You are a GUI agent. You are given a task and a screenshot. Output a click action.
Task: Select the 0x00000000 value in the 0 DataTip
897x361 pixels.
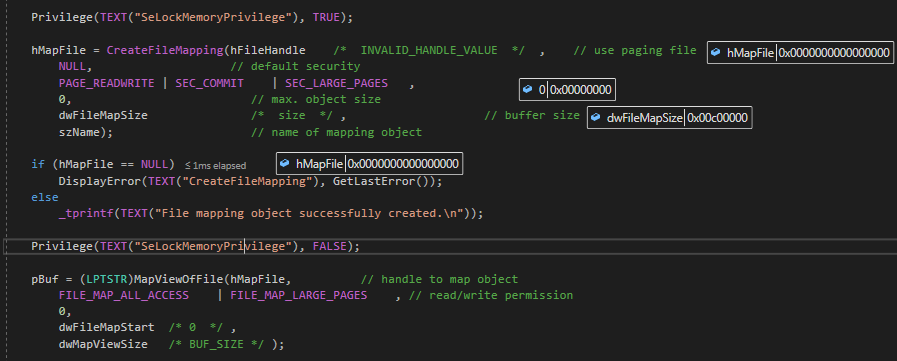[x=581, y=89]
